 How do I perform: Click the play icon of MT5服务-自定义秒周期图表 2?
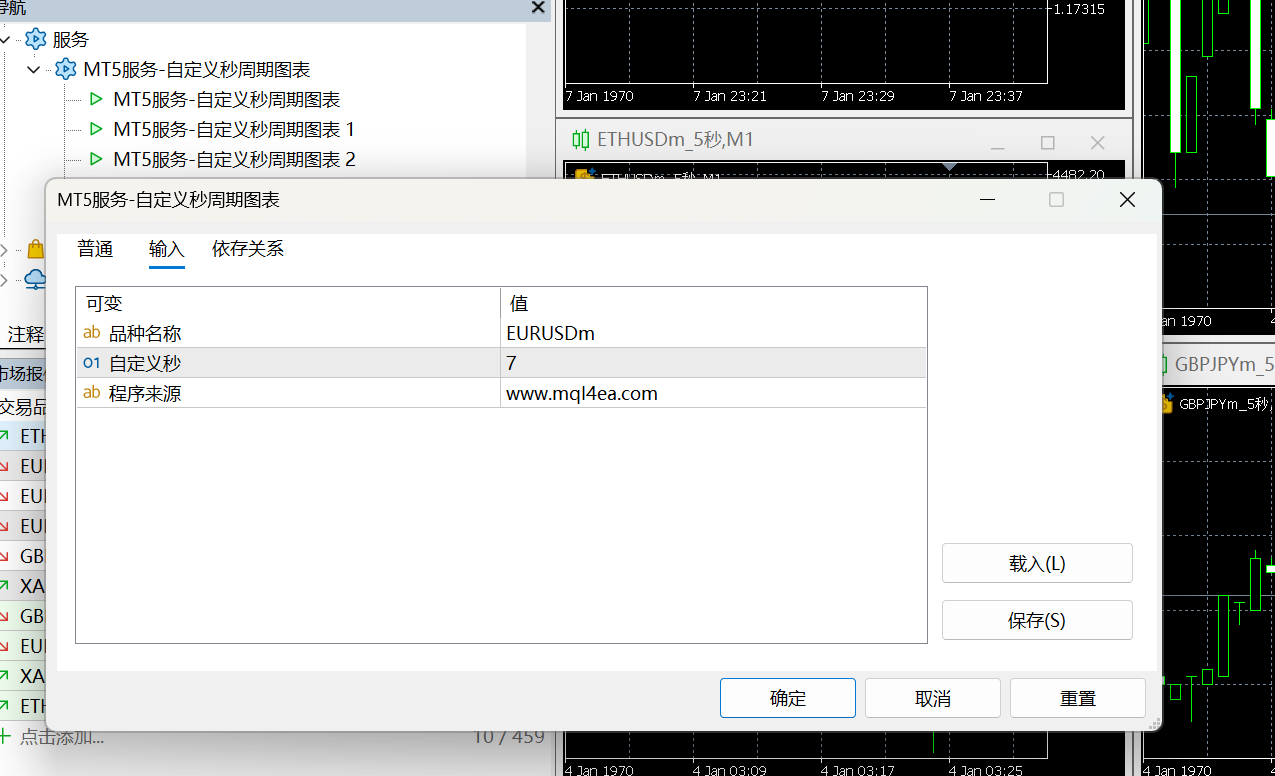click(x=96, y=160)
